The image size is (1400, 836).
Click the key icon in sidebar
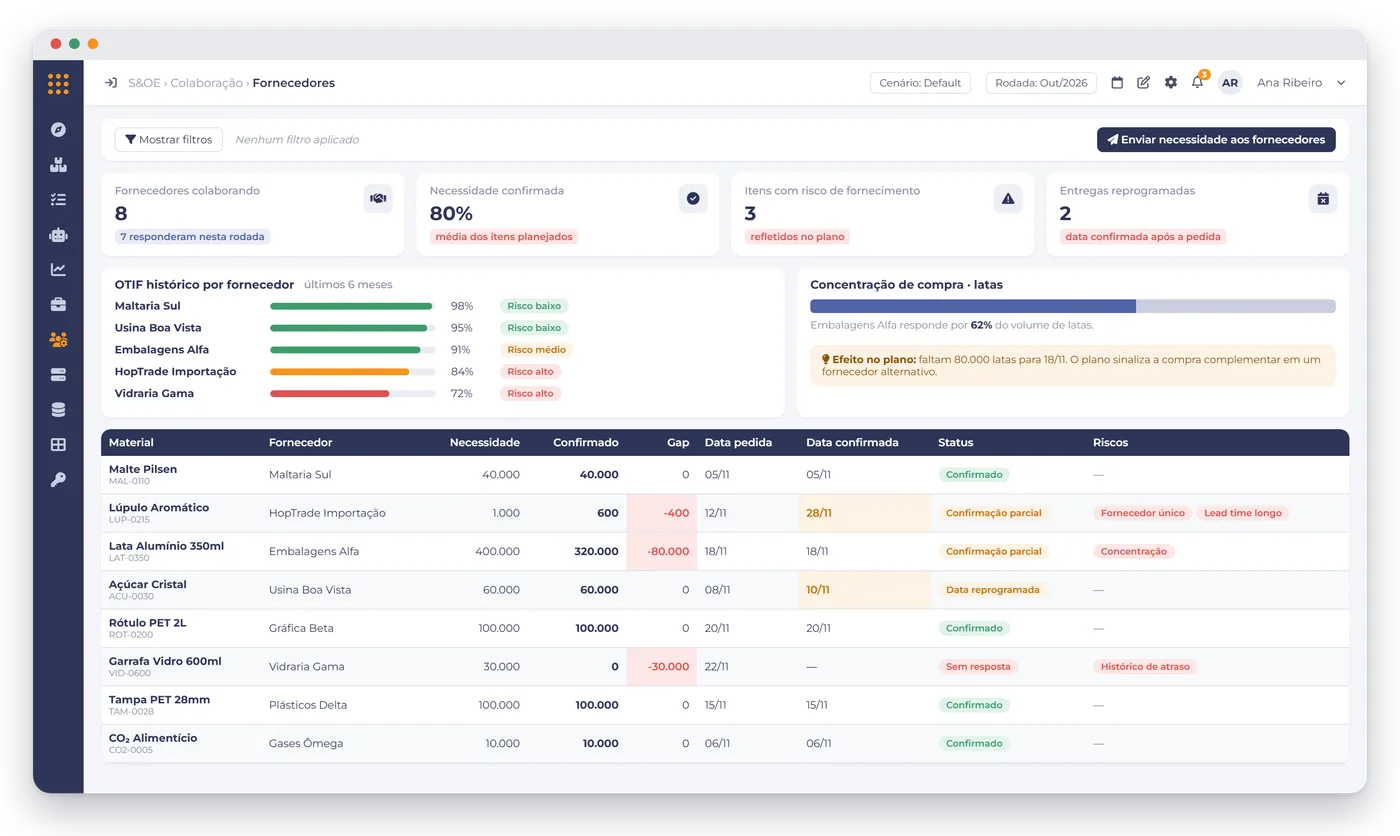pos(58,479)
